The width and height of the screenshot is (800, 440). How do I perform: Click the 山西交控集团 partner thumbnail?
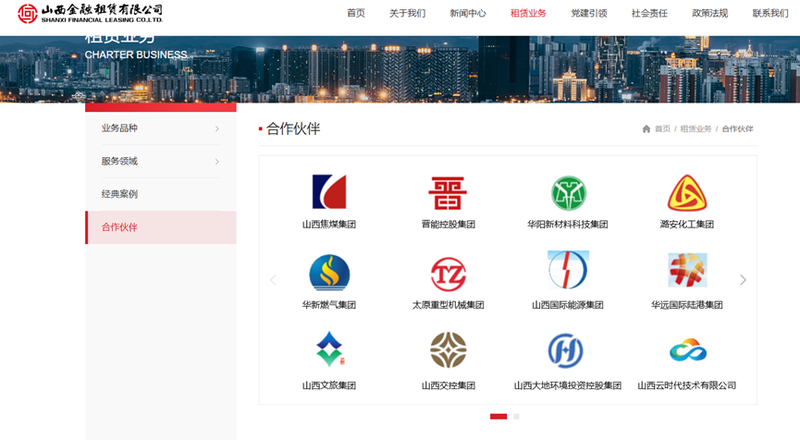(448, 350)
